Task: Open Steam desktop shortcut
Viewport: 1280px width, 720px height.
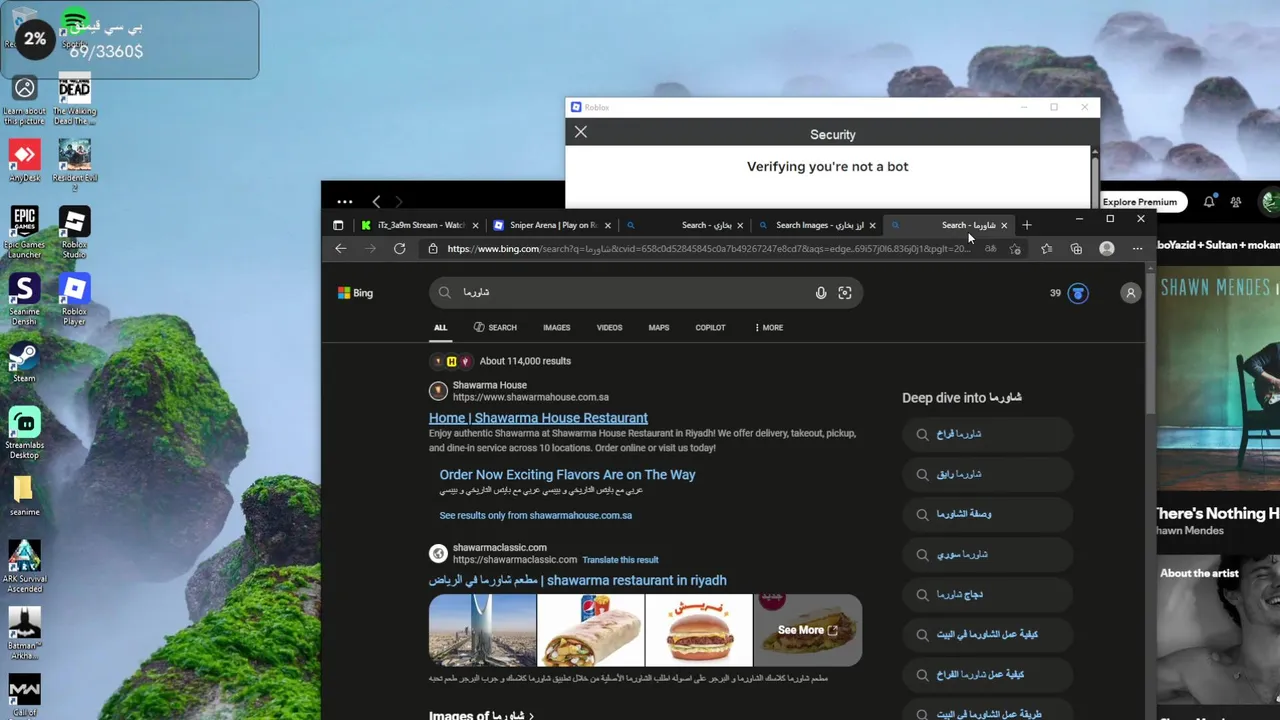Action: (25, 362)
